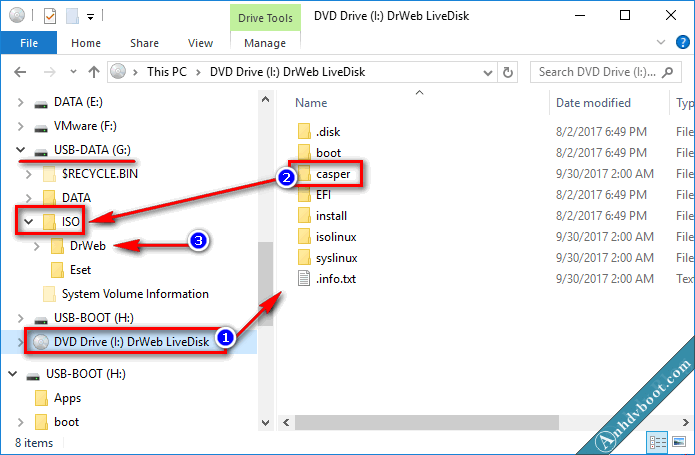Select the boot folder in file list

328,153
